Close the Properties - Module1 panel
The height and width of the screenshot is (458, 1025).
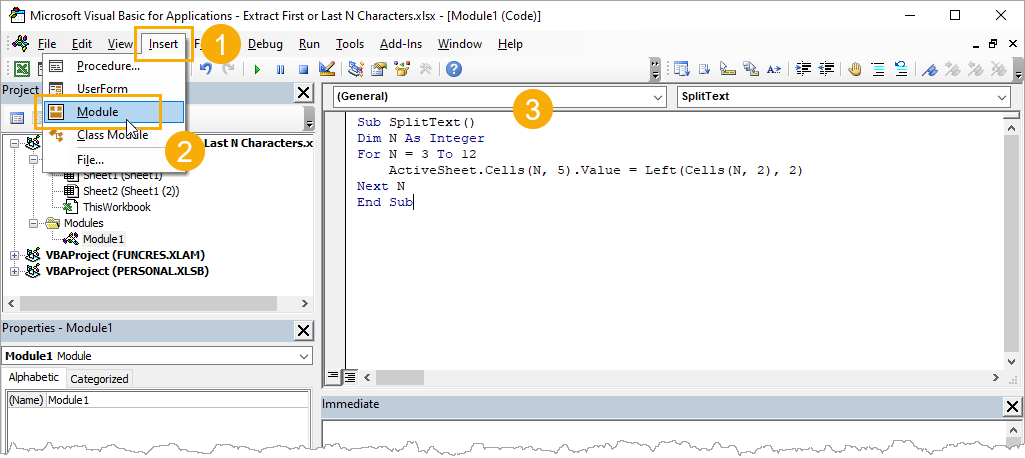pos(303,331)
